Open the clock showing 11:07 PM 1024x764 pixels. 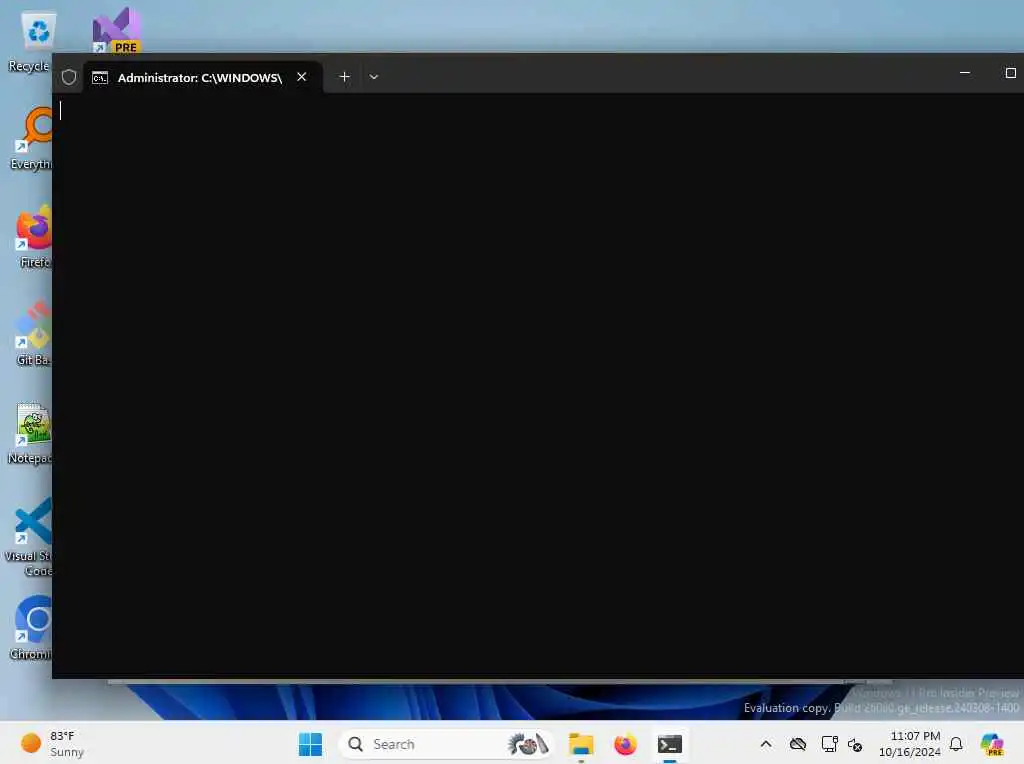[x=909, y=744]
